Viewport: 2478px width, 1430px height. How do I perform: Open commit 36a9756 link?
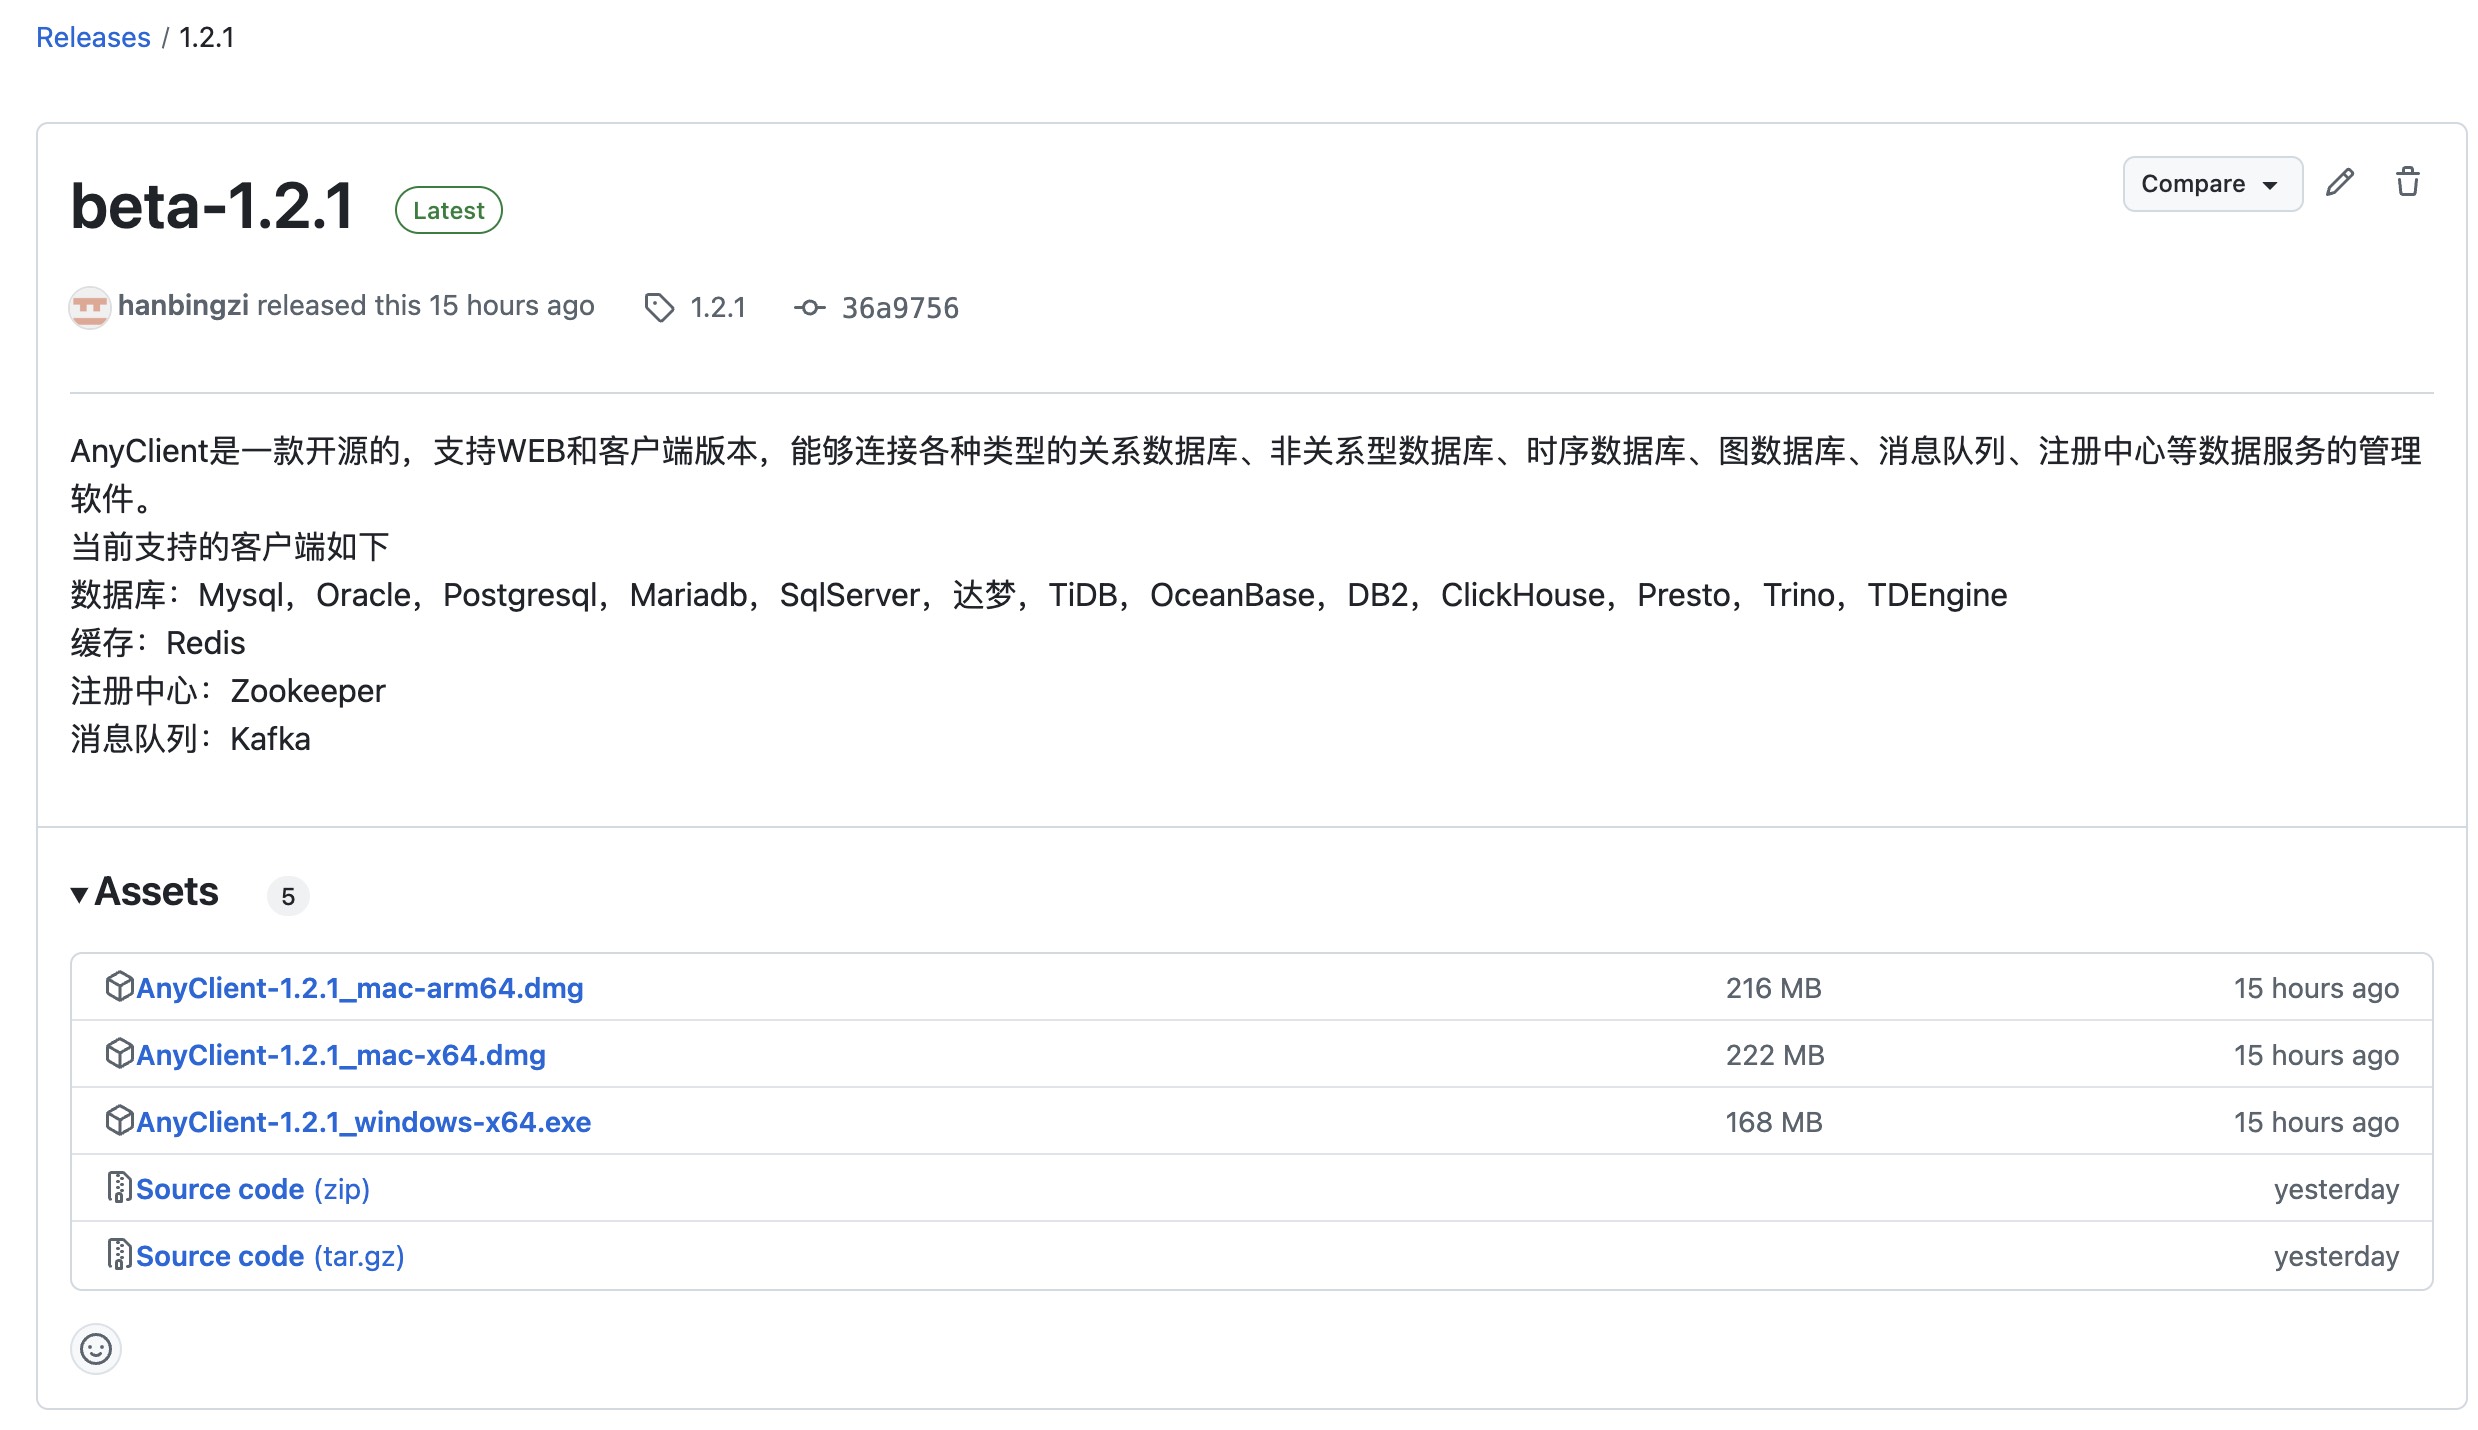(x=900, y=308)
